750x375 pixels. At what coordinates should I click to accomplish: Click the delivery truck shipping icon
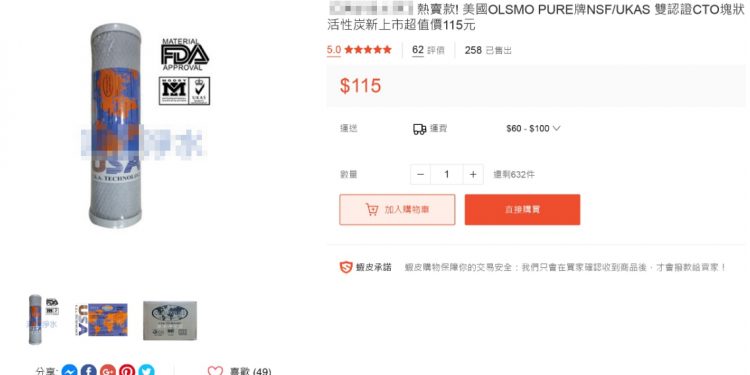419,129
